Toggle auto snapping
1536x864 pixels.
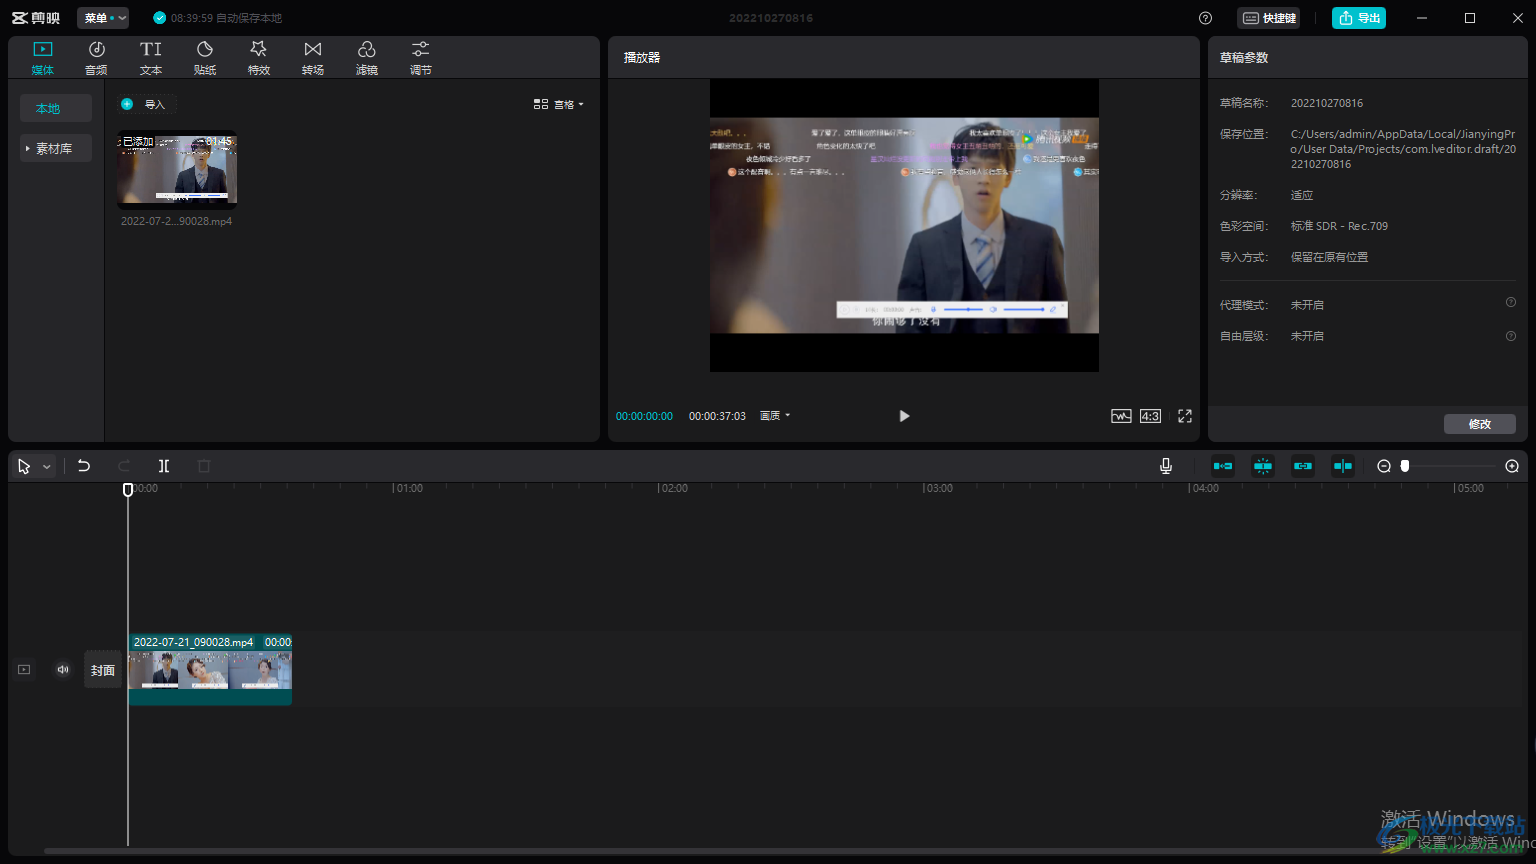(1263, 466)
